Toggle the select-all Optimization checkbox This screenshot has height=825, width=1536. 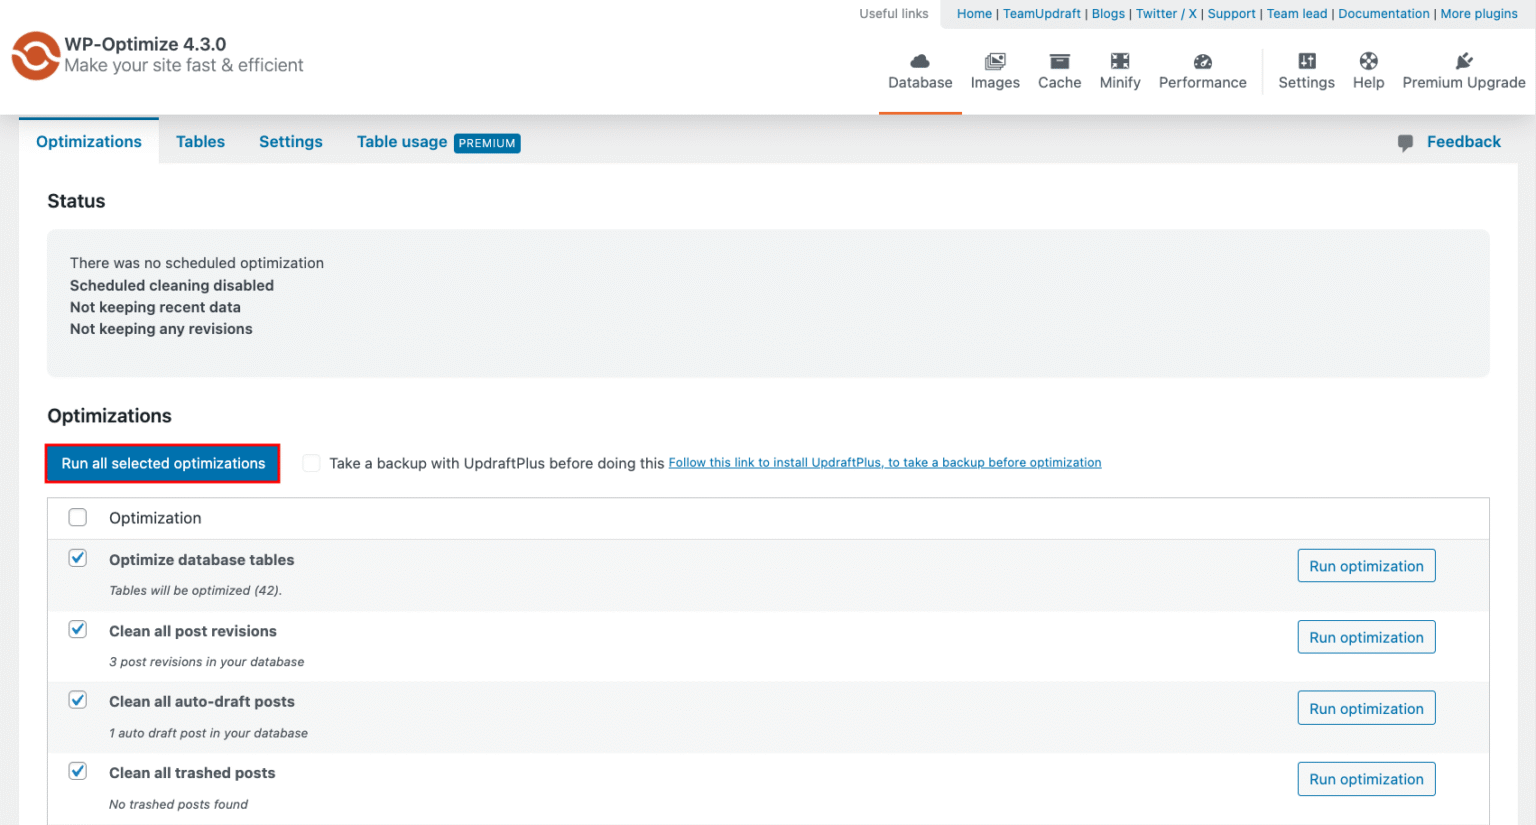(77, 517)
